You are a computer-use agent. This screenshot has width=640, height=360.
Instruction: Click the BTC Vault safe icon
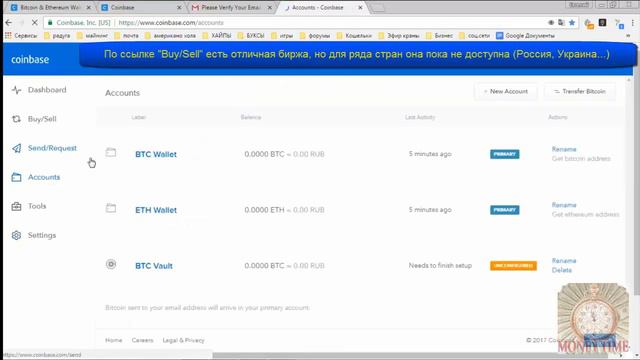(111, 264)
